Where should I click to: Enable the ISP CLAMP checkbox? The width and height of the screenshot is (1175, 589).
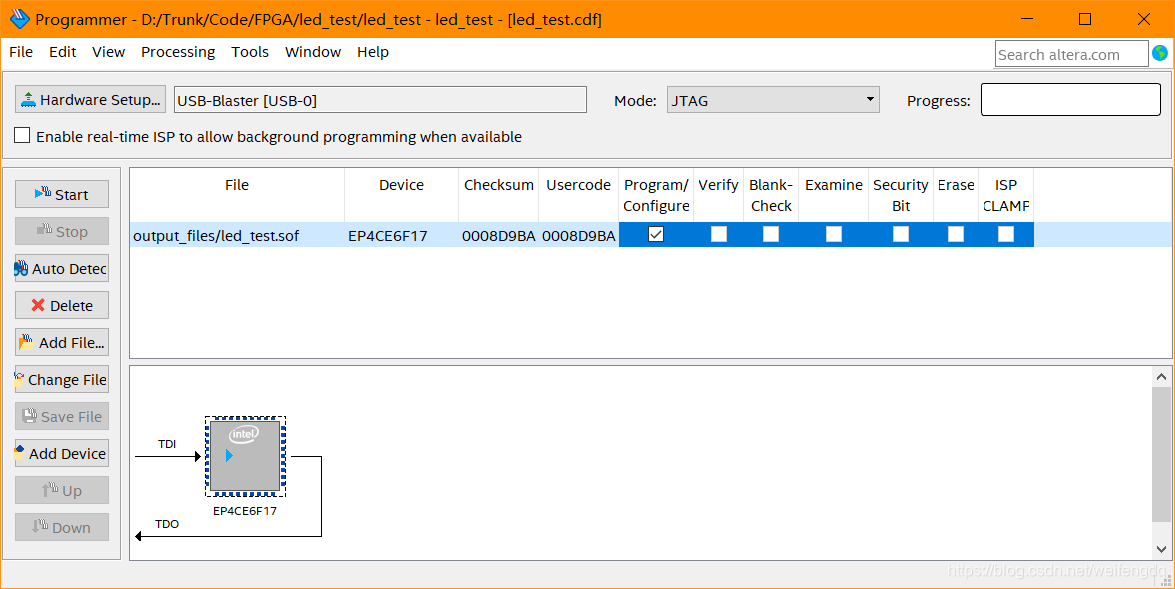[1006, 235]
